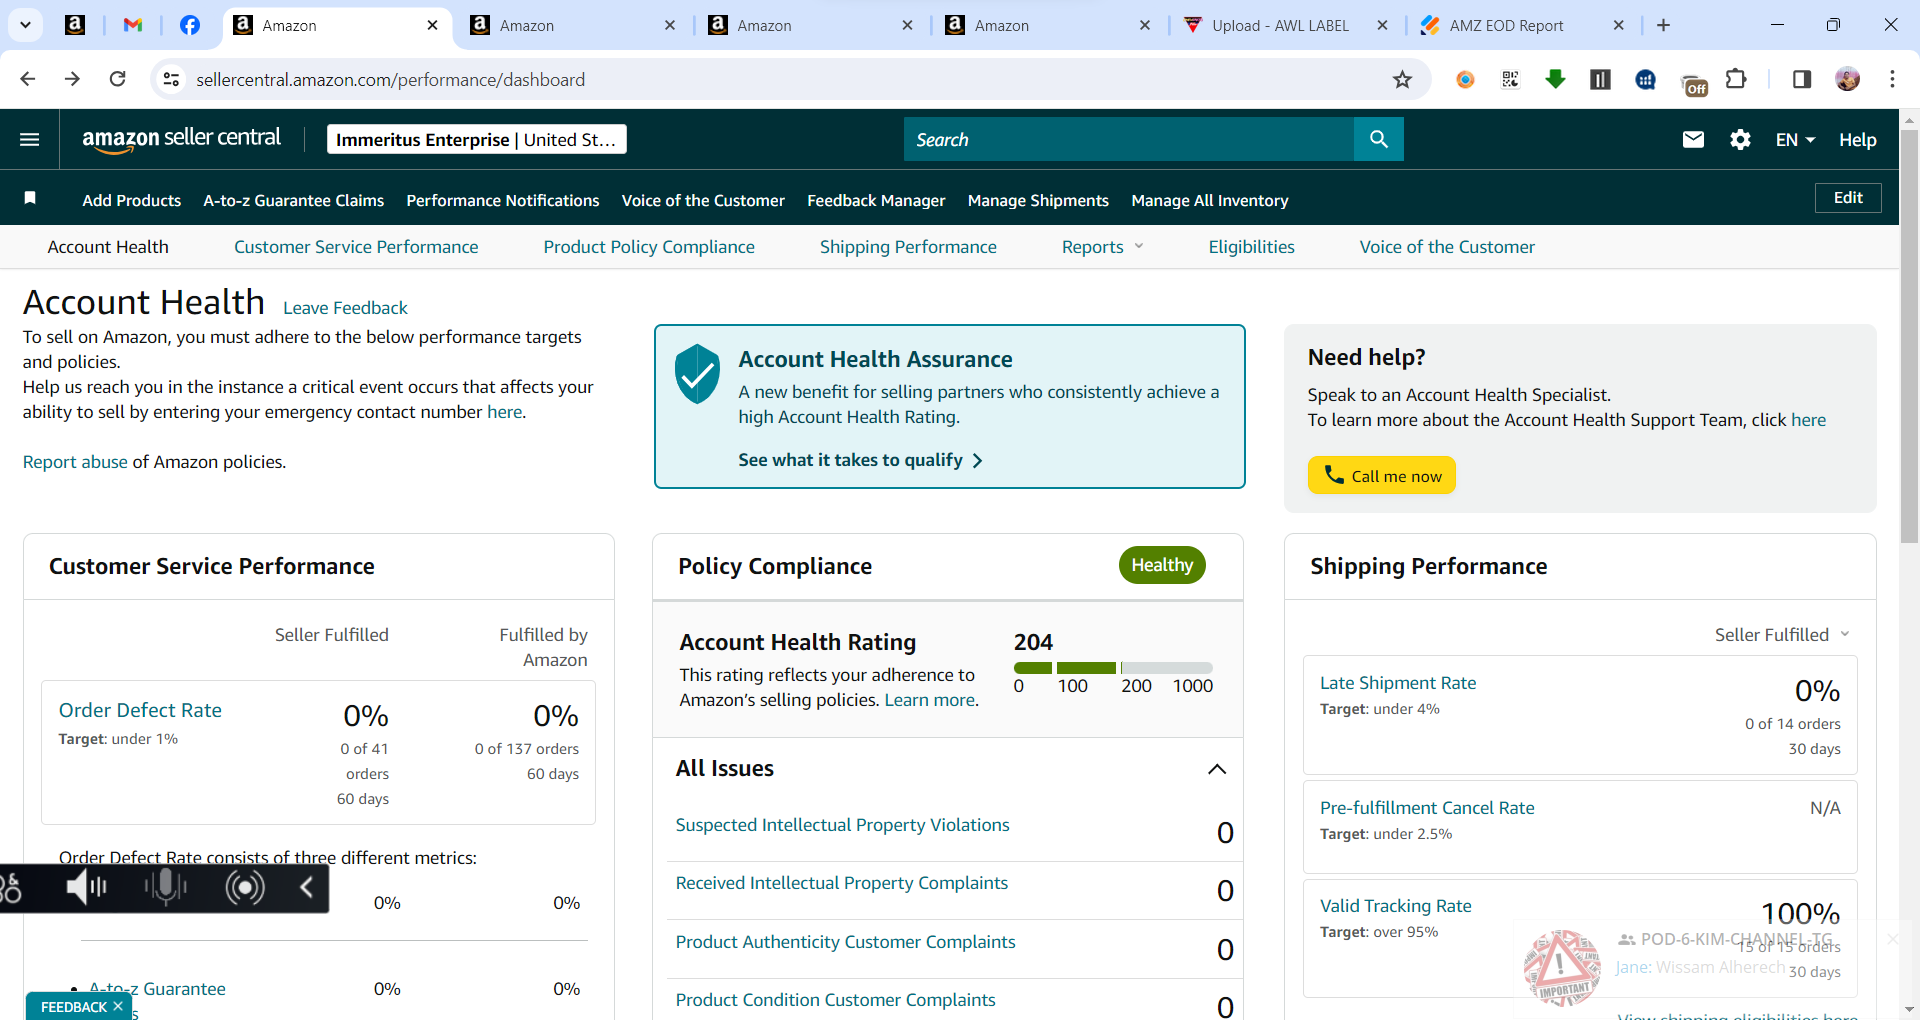Click the Account Health Rating progress bar
This screenshot has width=1920, height=1020.
click(x=1113, y=667)
